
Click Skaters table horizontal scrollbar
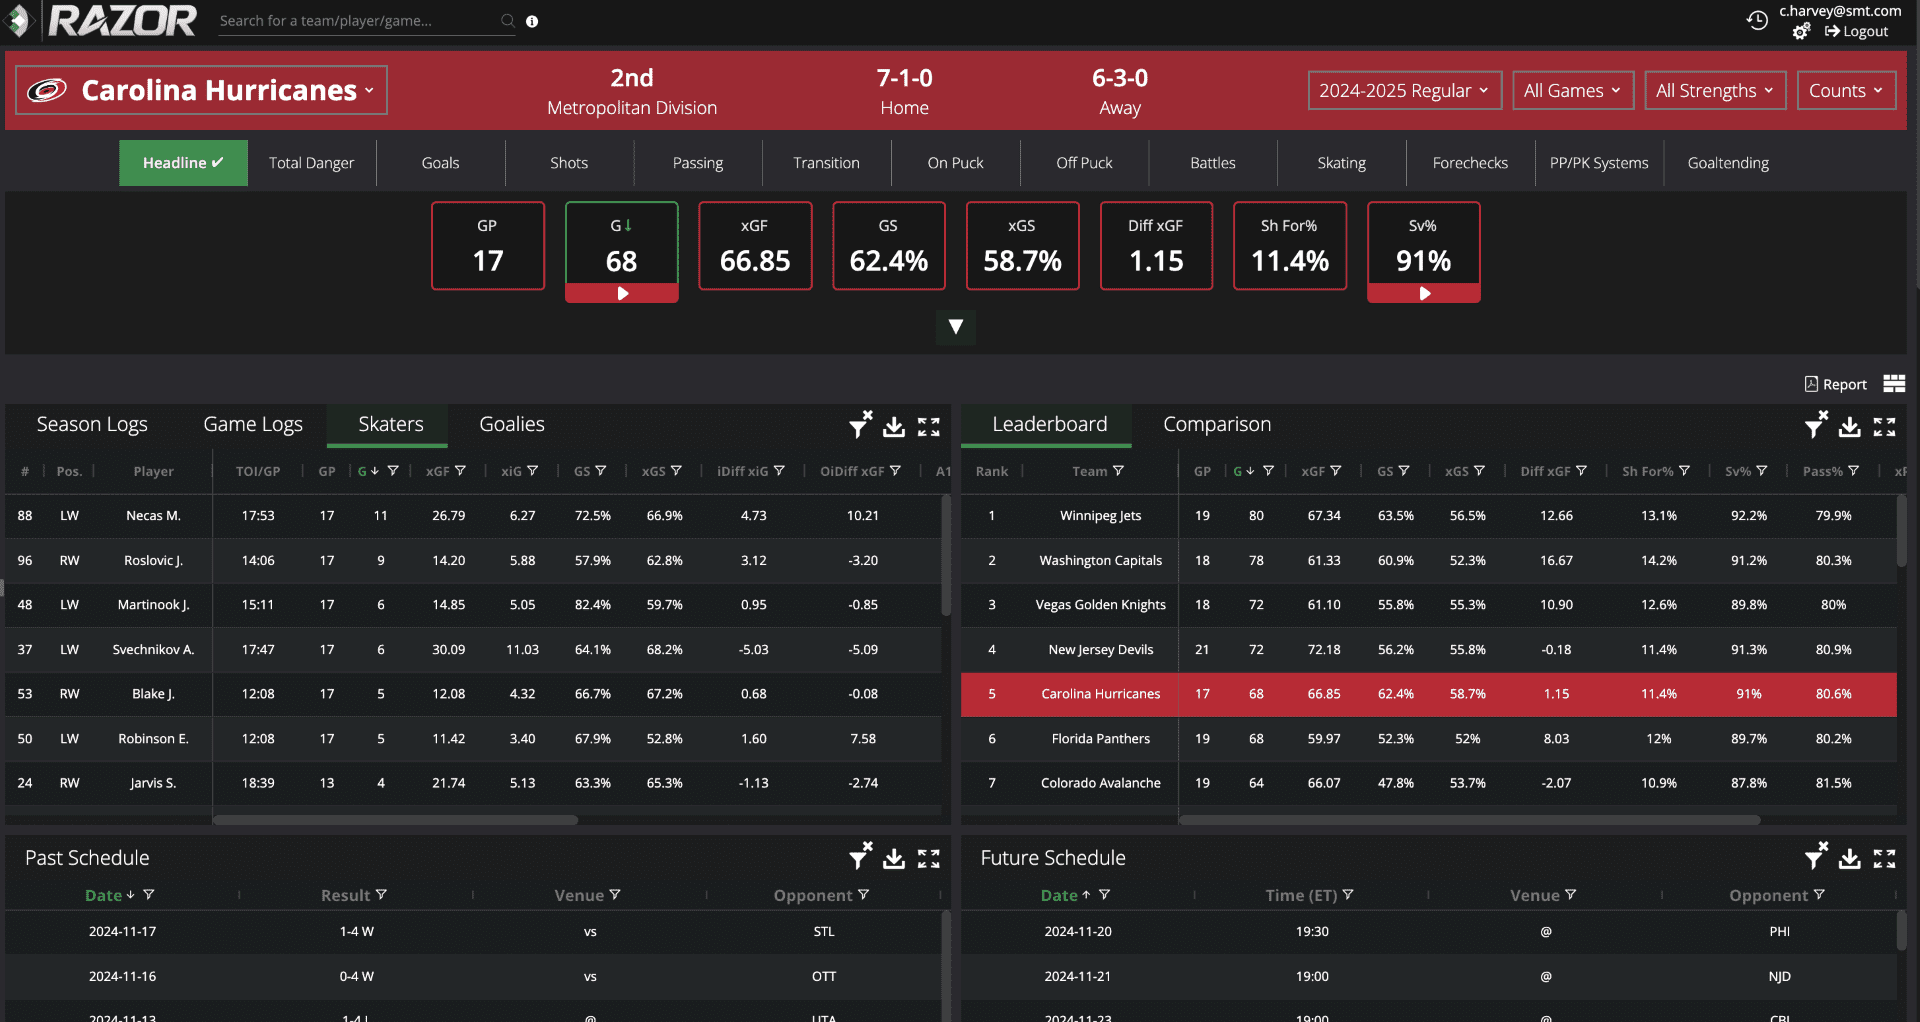click(395, 820)
